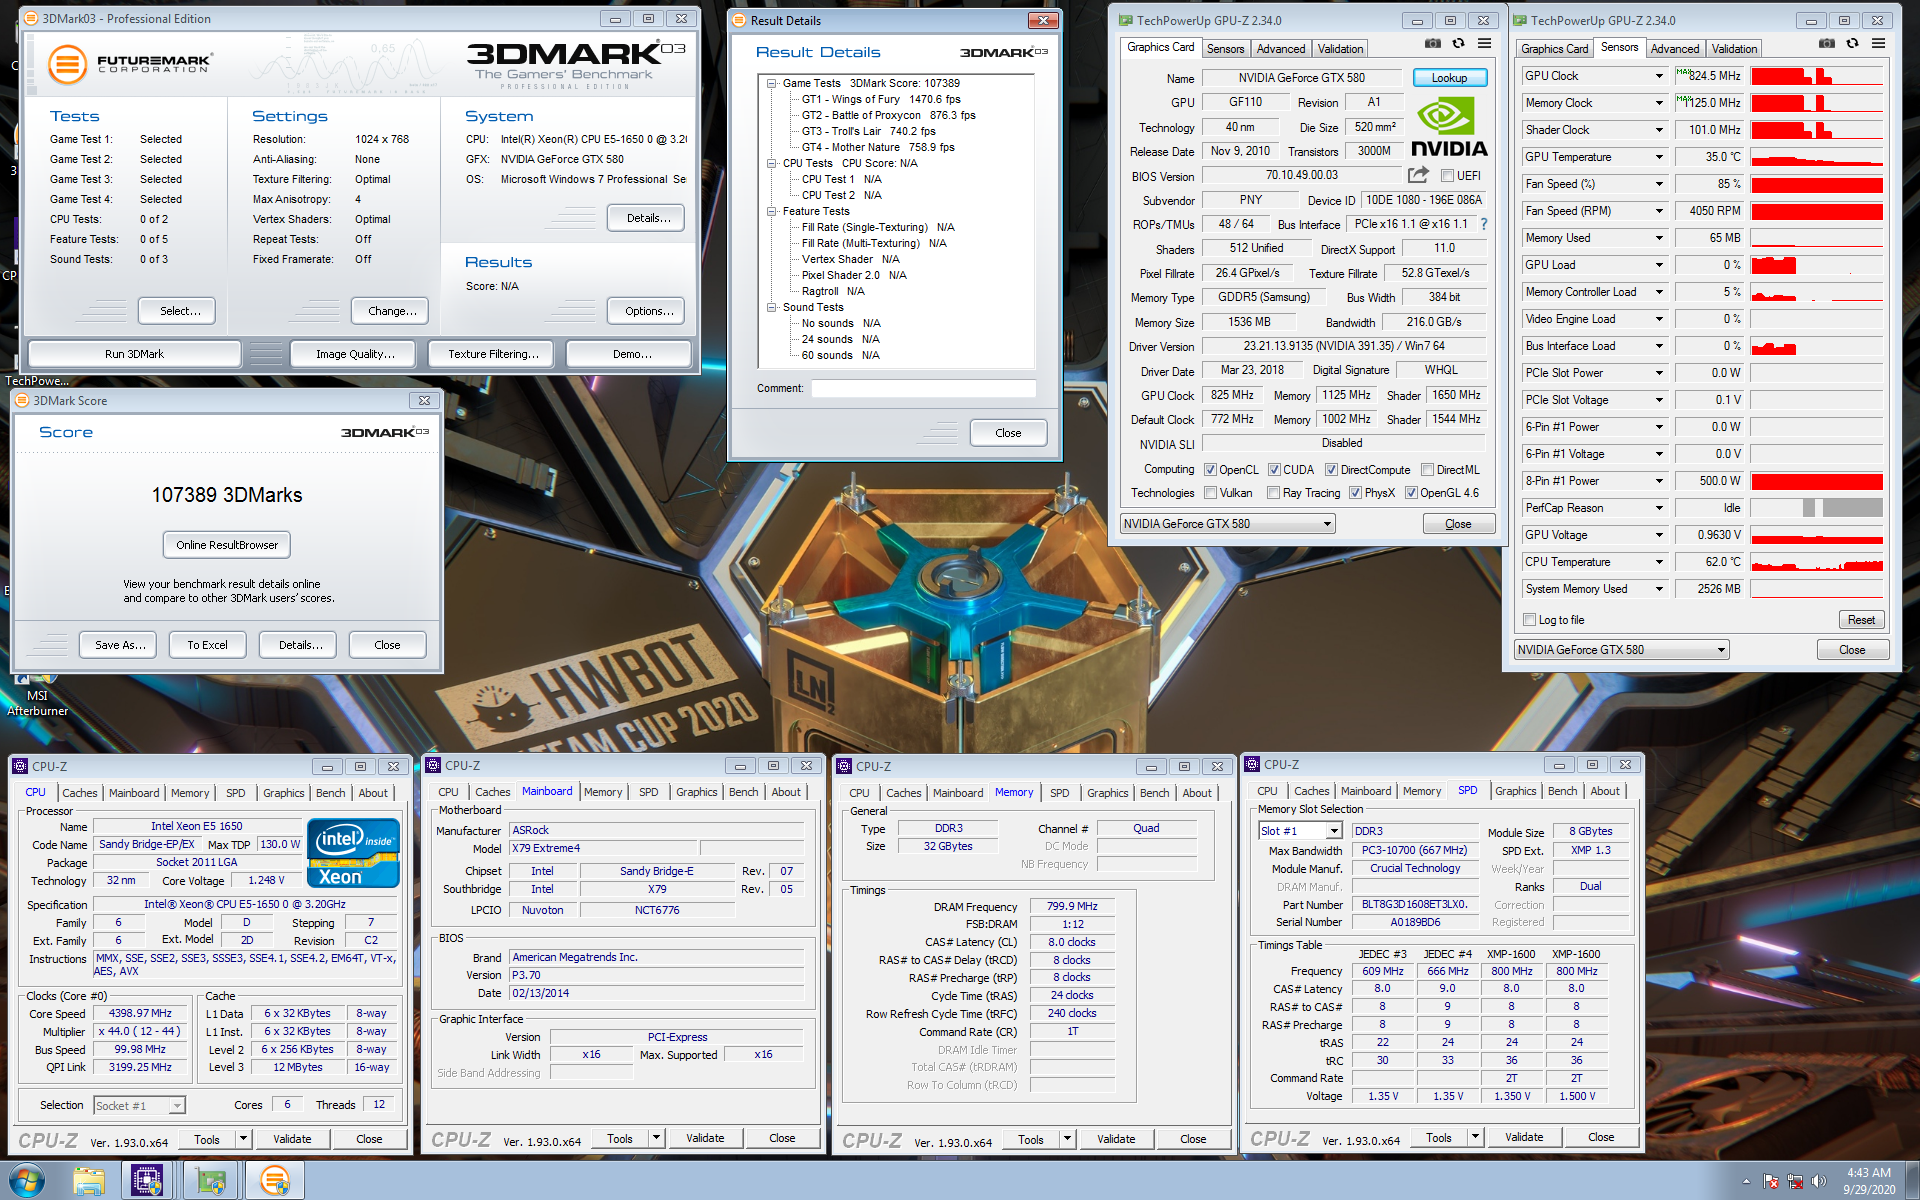Click the NVIDIA logo in GPU-Z
Image resolution: width=1920 pixels, height=1200 pixels.
[1449, 128]
